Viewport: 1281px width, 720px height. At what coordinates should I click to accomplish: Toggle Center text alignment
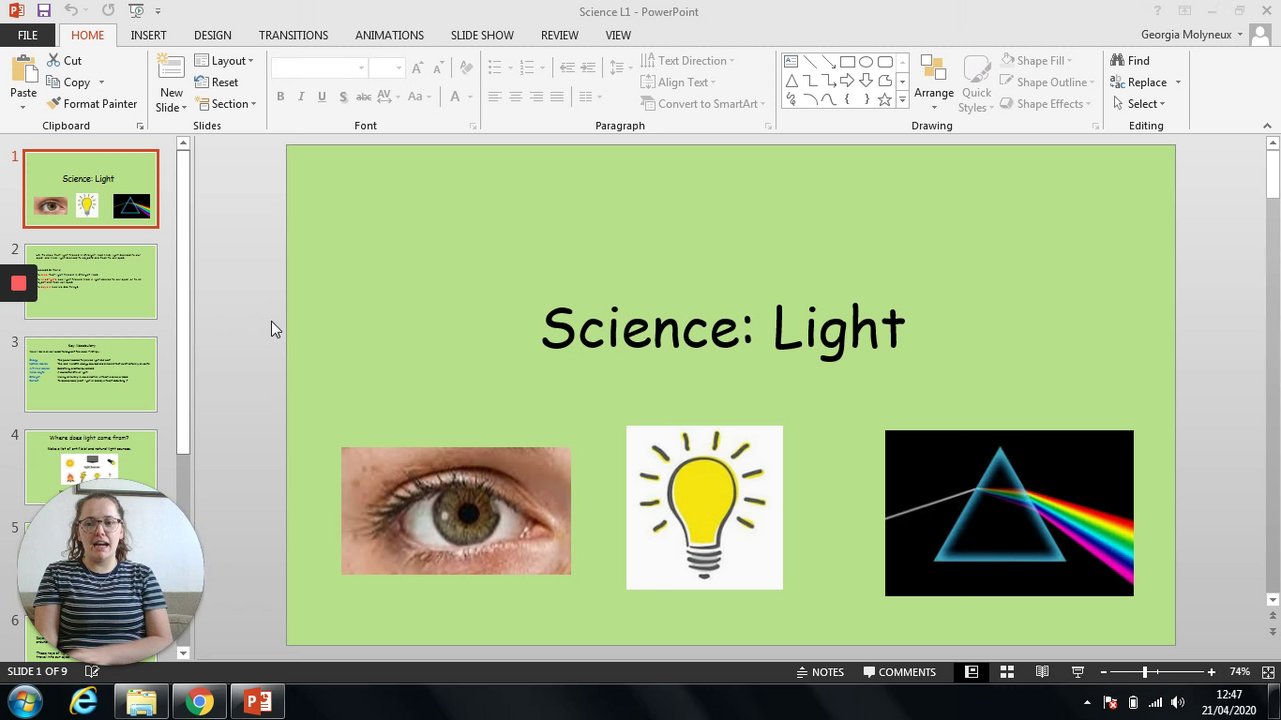click(x=515, y=97)
